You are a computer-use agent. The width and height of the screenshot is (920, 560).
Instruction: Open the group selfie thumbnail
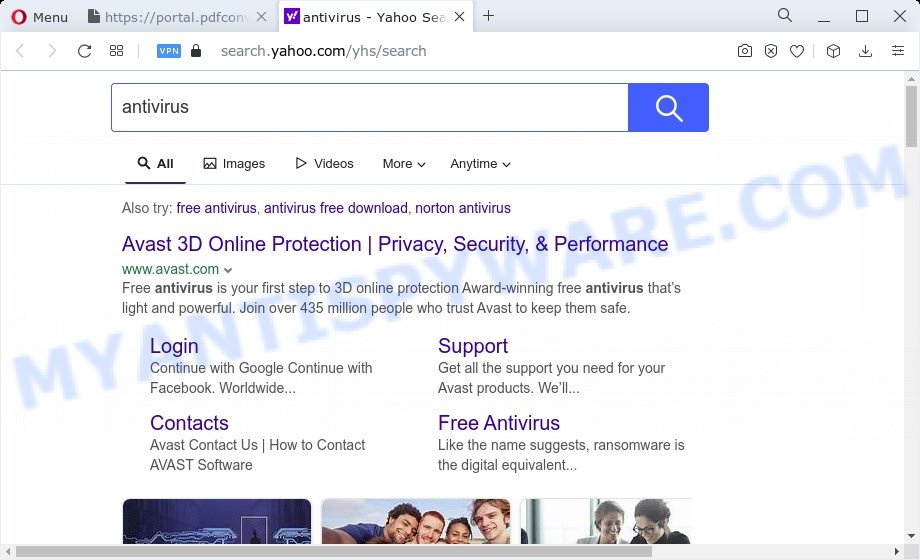(x=416, y=521)
